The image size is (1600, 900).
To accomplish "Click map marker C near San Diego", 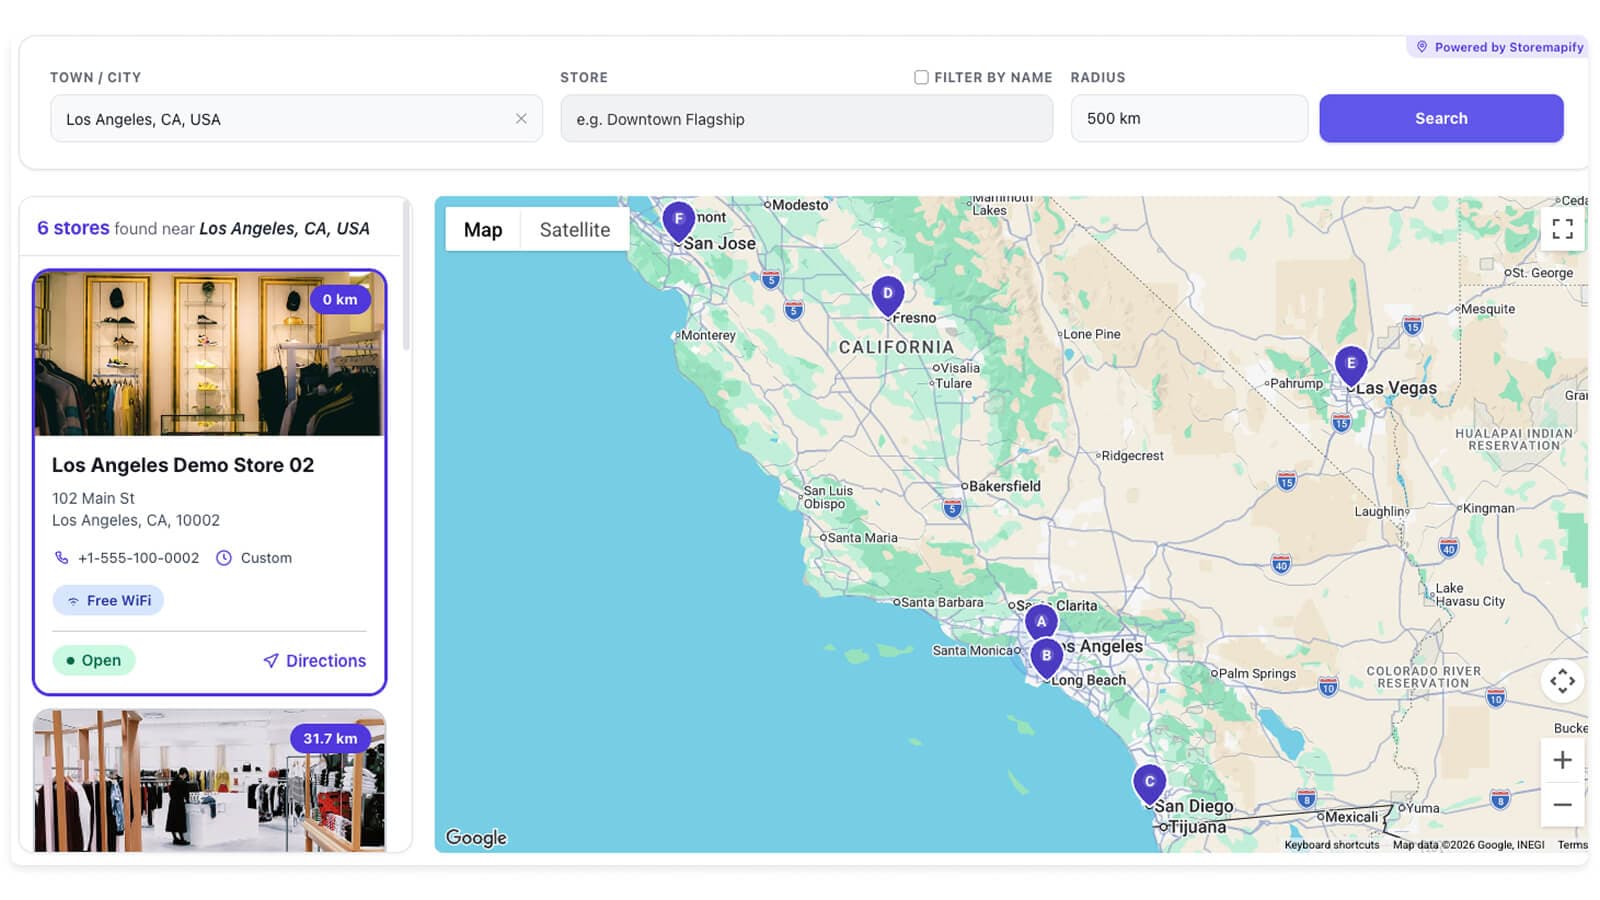I will click(1149, 783).
